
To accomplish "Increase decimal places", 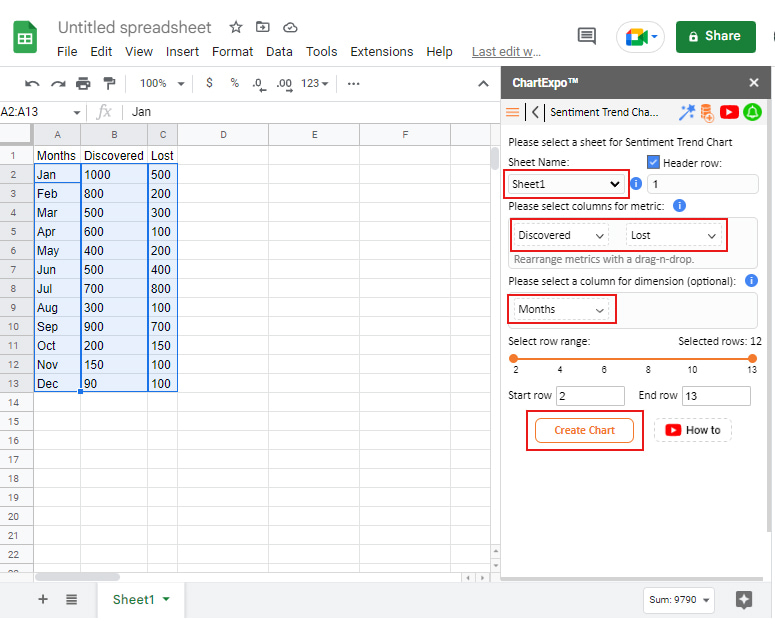I will (x=284, y=84).
